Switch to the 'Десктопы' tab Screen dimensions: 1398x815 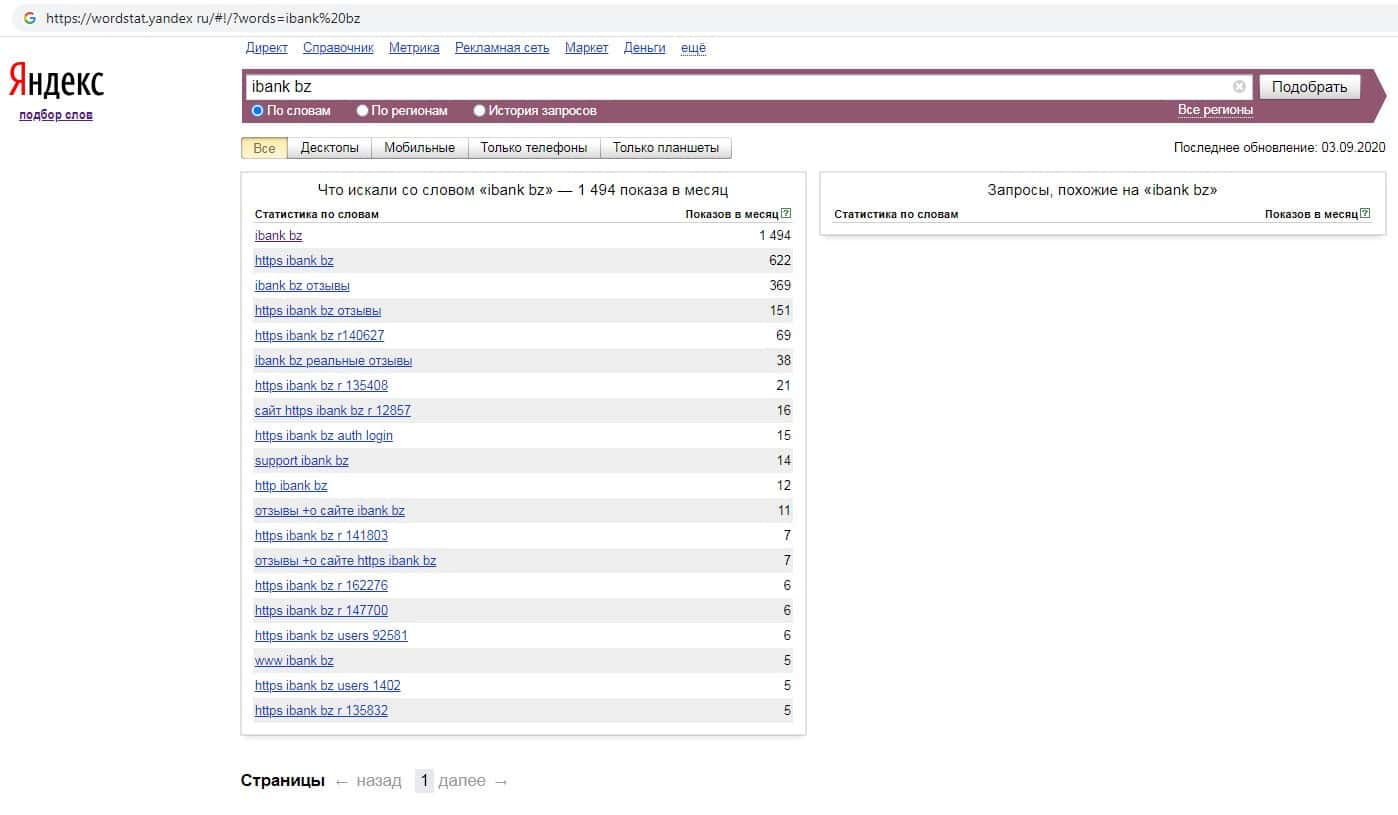(329, 148)
